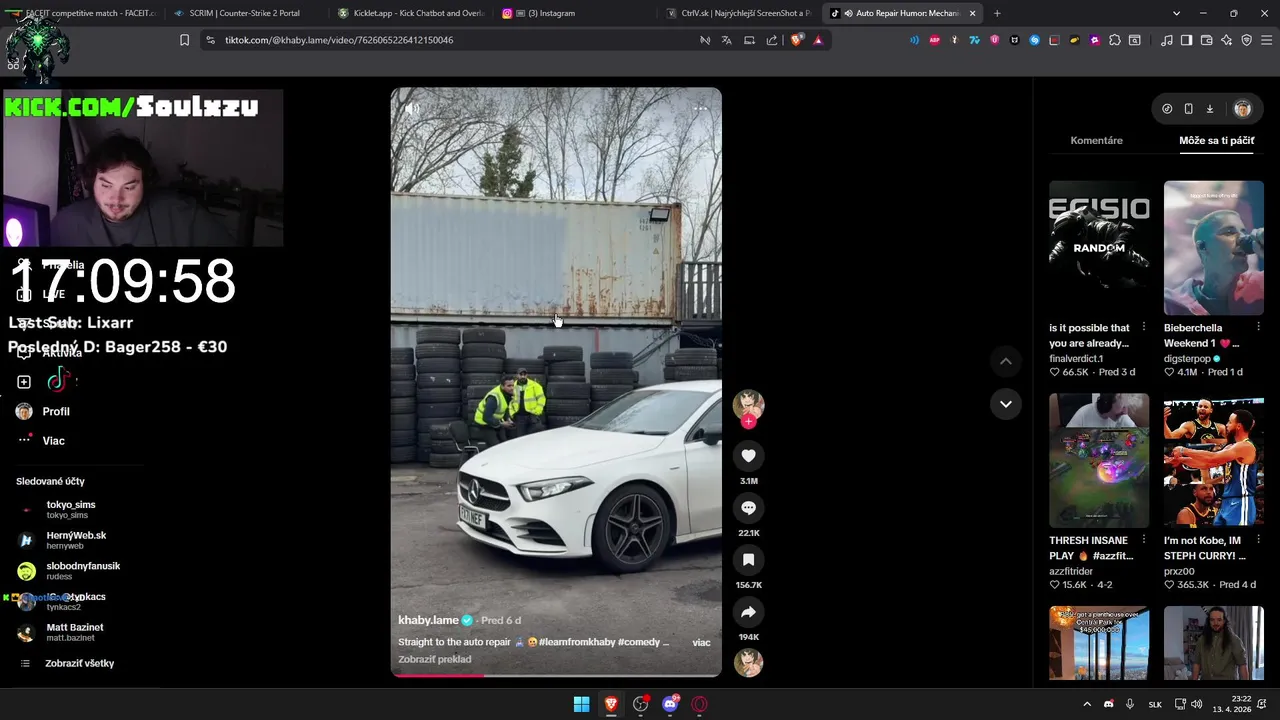Open options for the finalverdict.1 video card
Image resolution: width=1280 pixels, height=720 pixels.
1143,327
